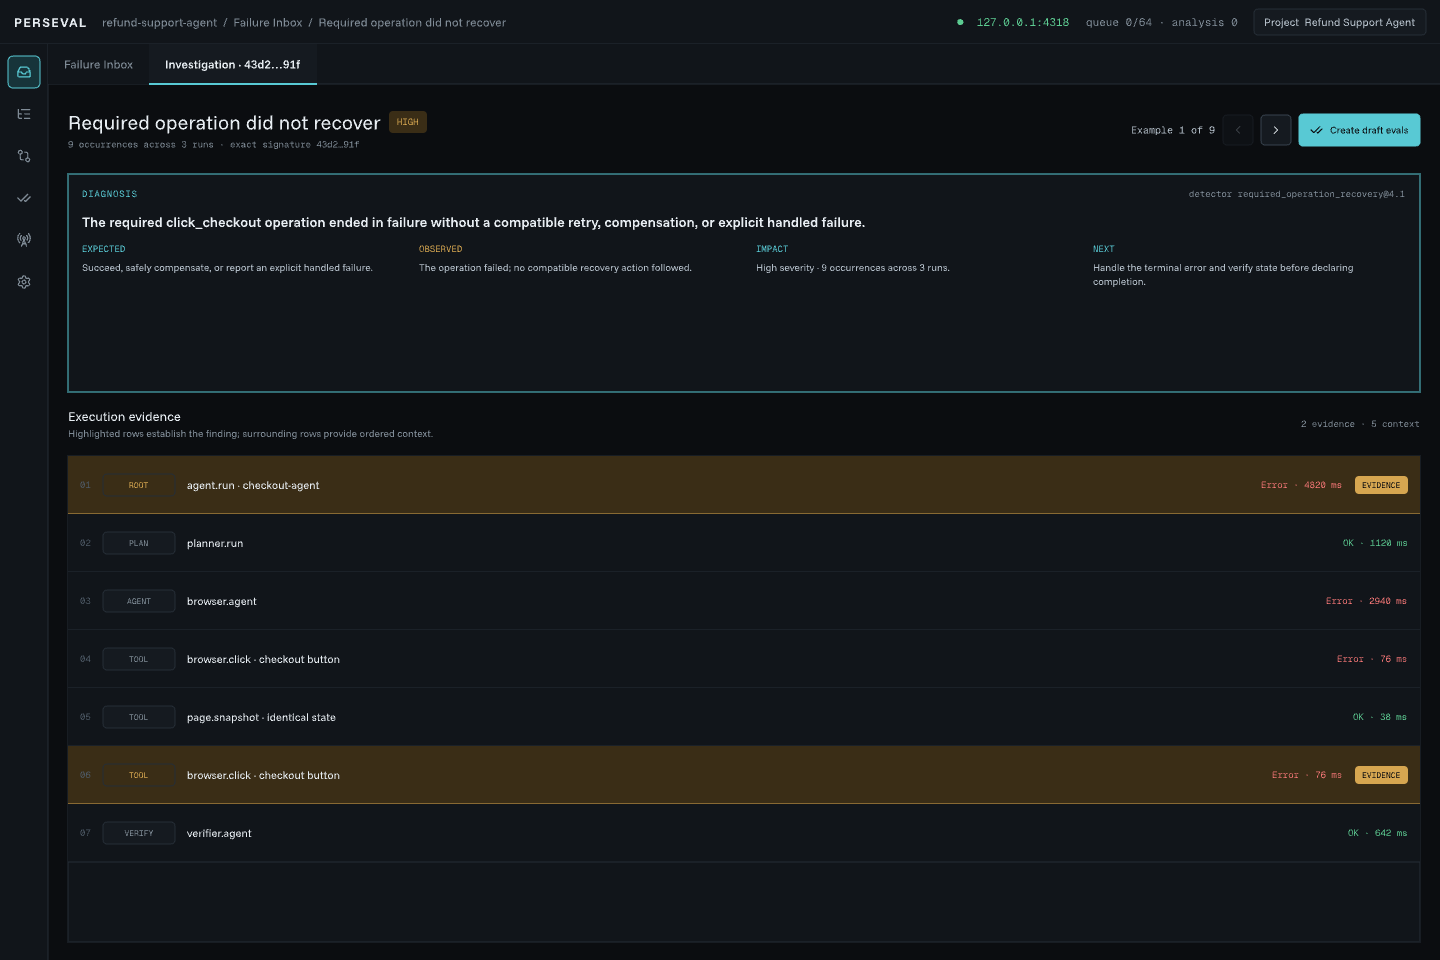Click the OK 642 ms status
The width and height of the screenshot is (1440, 960).
pyautogui.click(x=1377, y=833)
